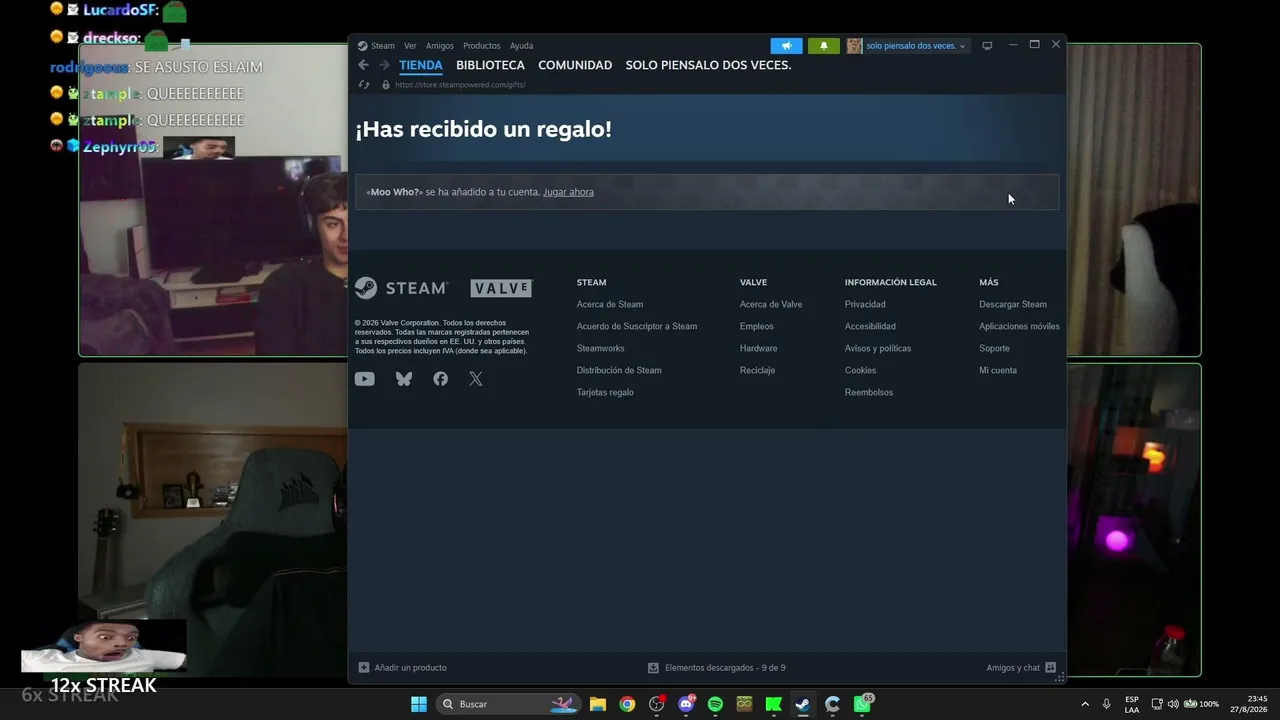Open Distribución de Steam link
The height and width of the screenshot is (720, 1280).
click(619, 370)
